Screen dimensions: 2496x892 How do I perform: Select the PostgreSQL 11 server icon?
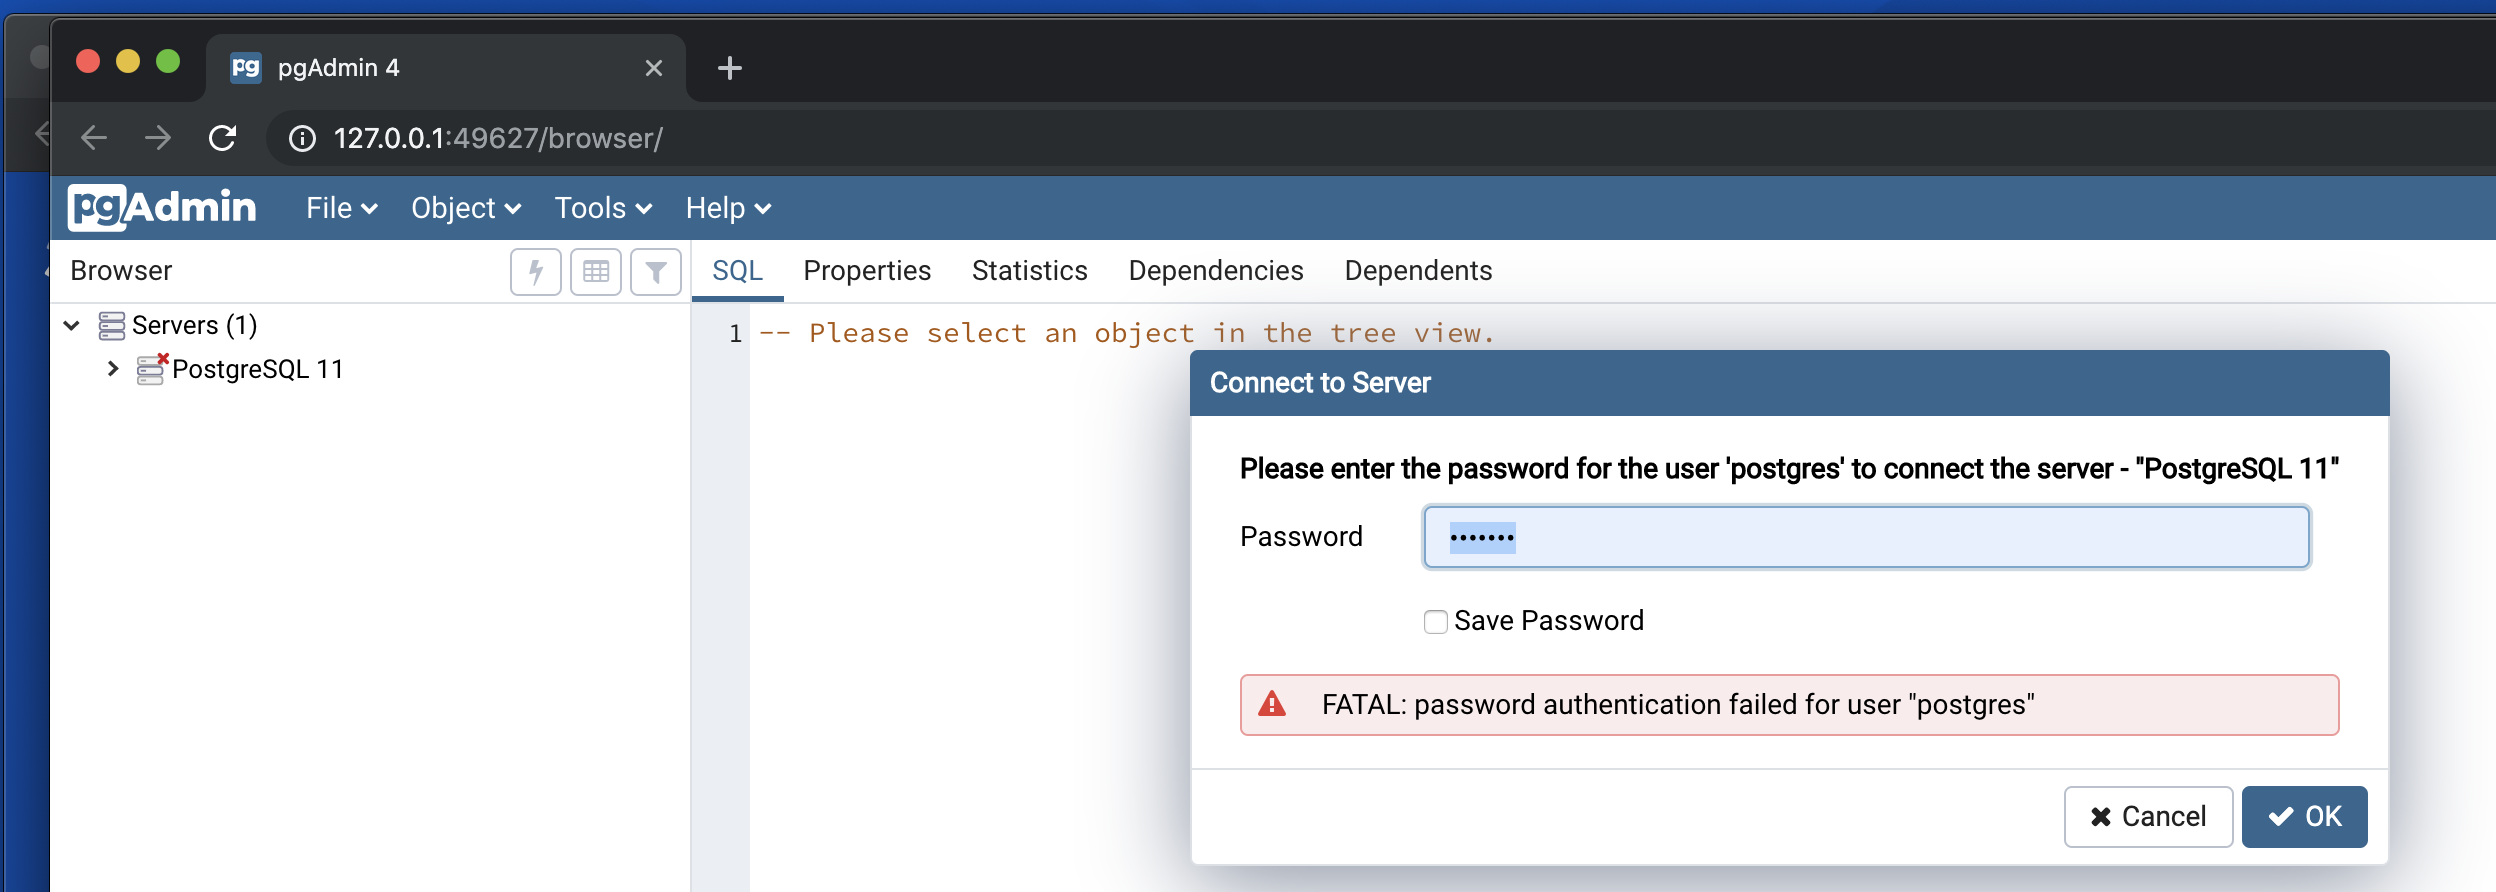pyautogui.click(x=150, y=368)
